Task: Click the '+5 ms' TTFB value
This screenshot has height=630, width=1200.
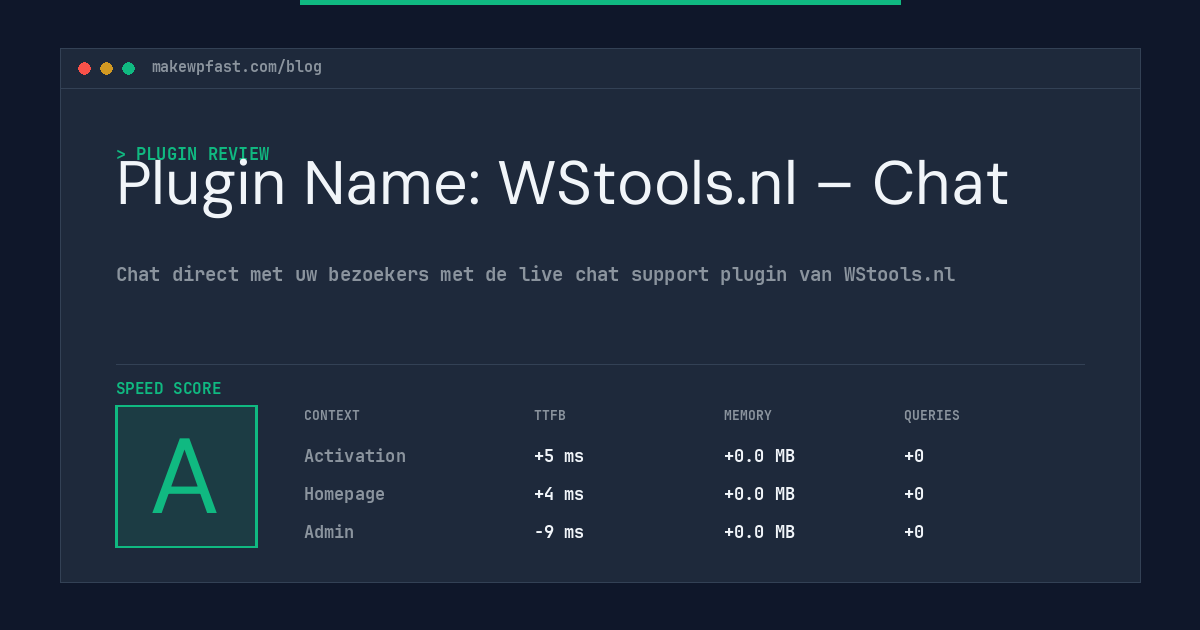Action: [559, 456]
